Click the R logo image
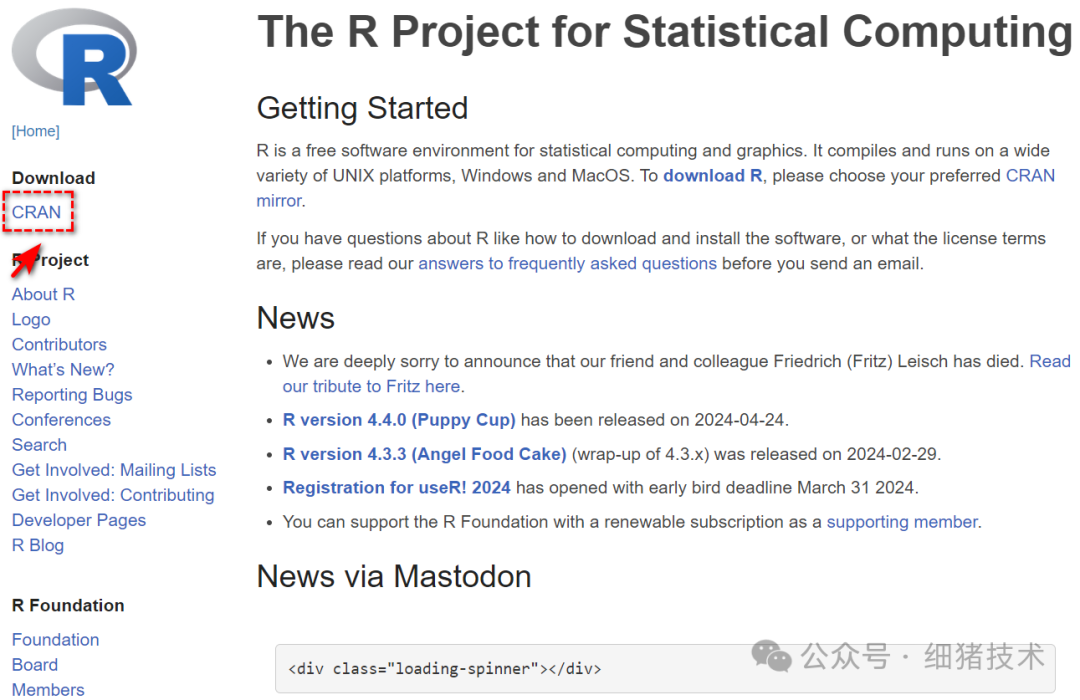 click(74, 57)
